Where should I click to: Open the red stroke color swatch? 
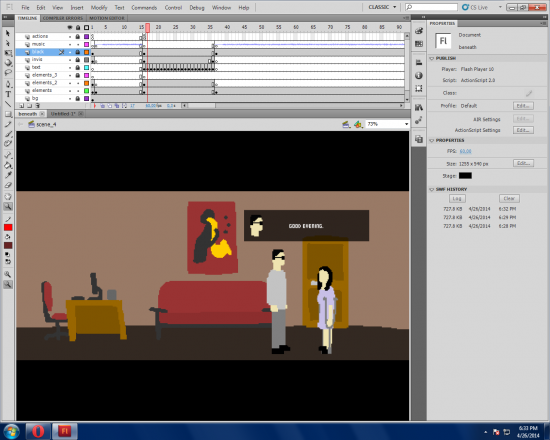(8, 227)
